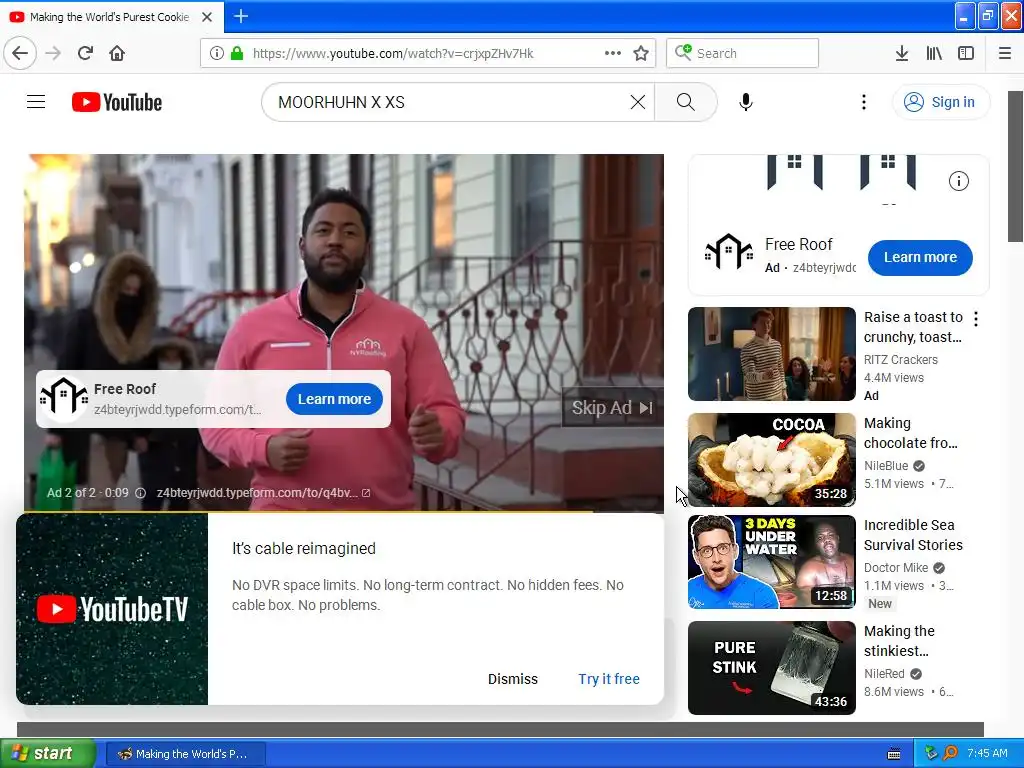1024x768 pixels.
Task: Open Making chocolate COCOA thumbnail
Action: [x=771, y=460]
